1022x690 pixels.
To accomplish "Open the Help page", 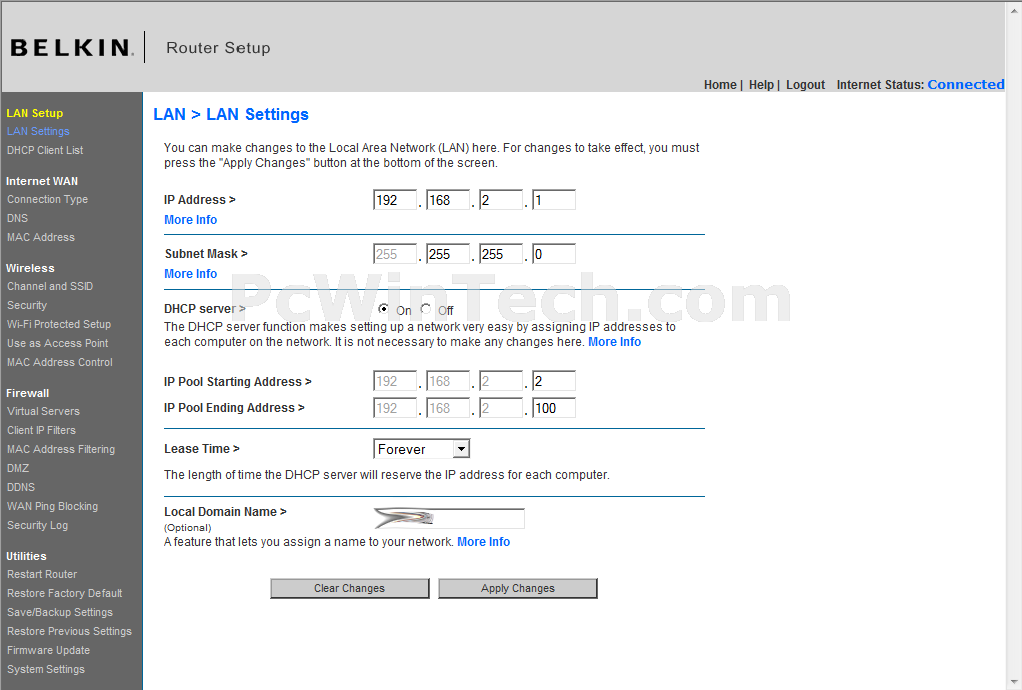I will 761,85.
